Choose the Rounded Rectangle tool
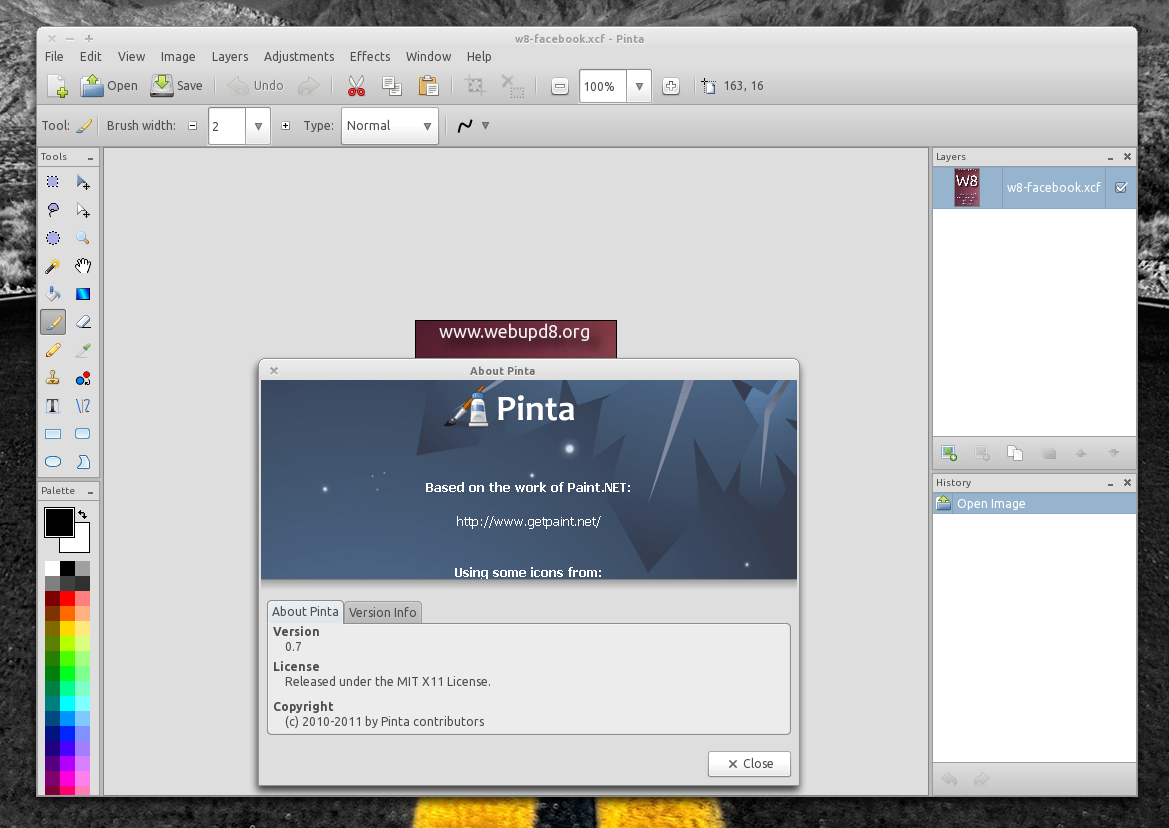Viewport: 1169px width, 828px height. [x=83, y=434]
